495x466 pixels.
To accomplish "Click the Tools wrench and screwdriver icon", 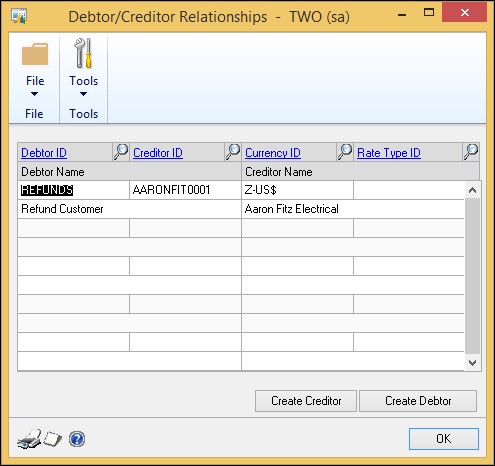I will coord(83,53).
